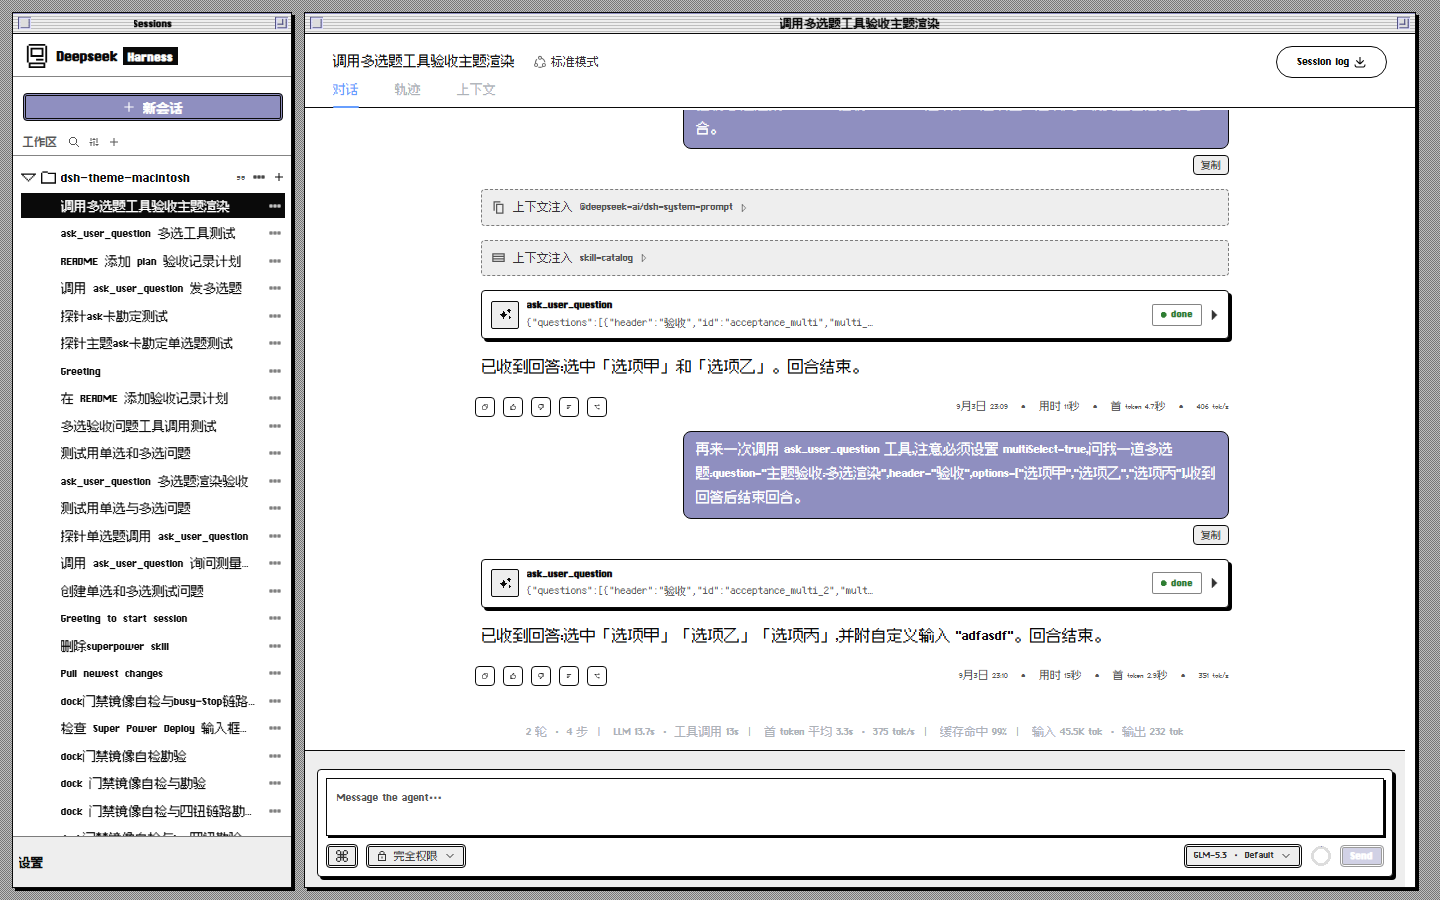Open session README 添加 plan 验收记录计划
Image resolution: width=1440 pixels, height=900 pixels.
[x=151, y=261]
